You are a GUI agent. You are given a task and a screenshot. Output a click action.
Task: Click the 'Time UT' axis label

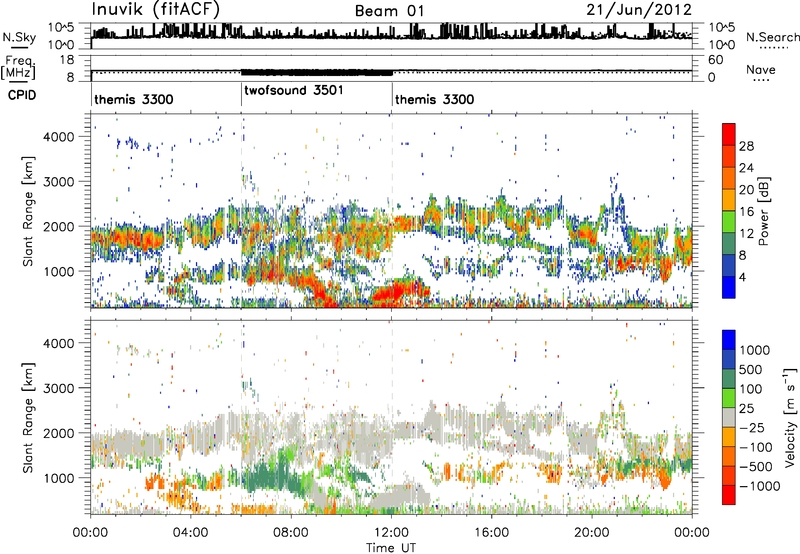tap(391, 548)
